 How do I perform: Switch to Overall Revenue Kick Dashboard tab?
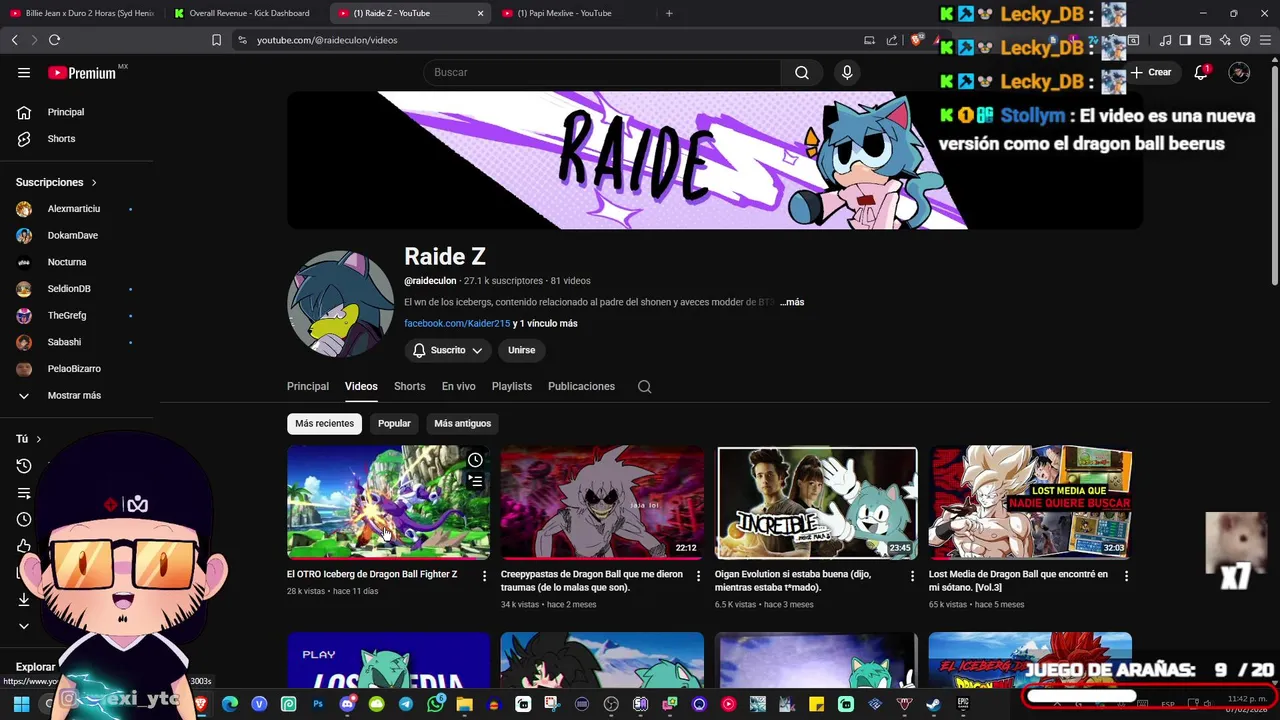[x=245, y=13]
